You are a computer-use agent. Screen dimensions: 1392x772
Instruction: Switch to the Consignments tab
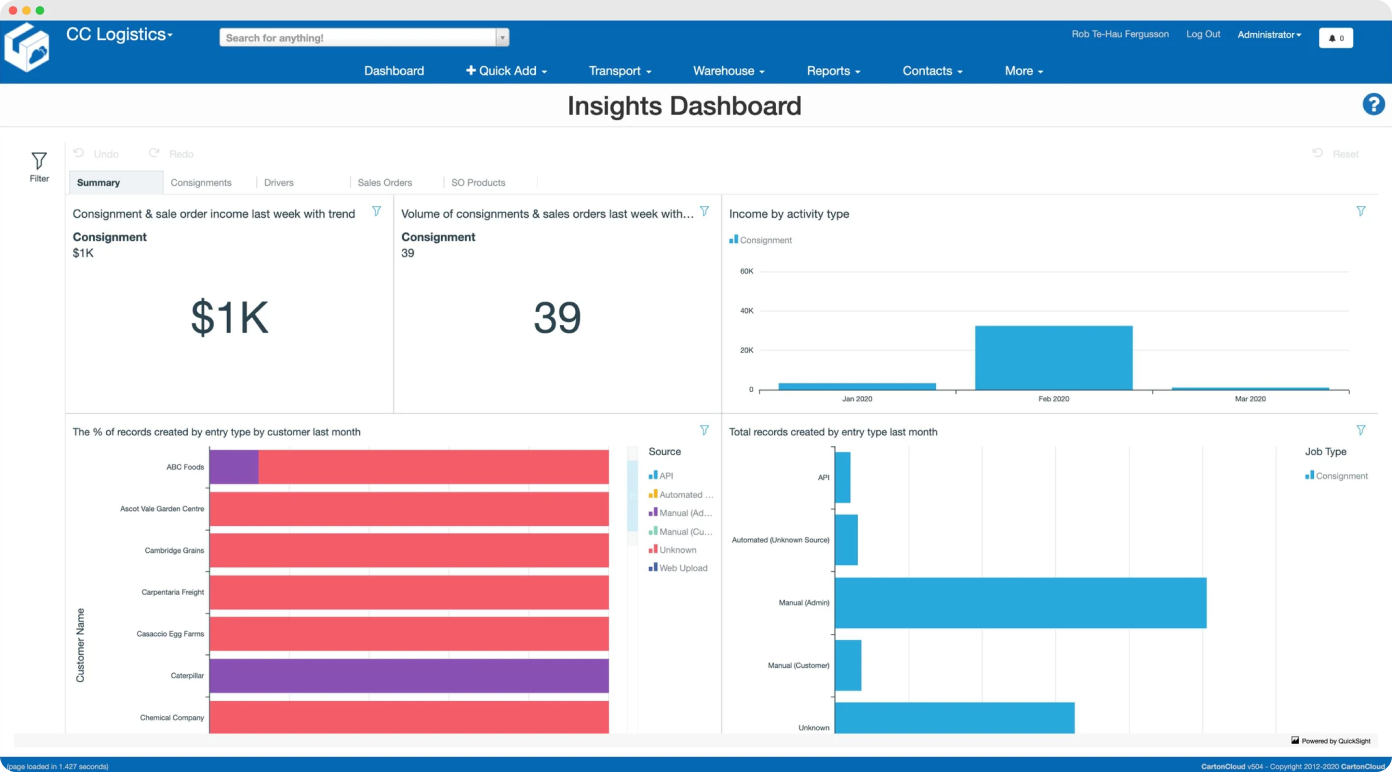coord(203,182)
